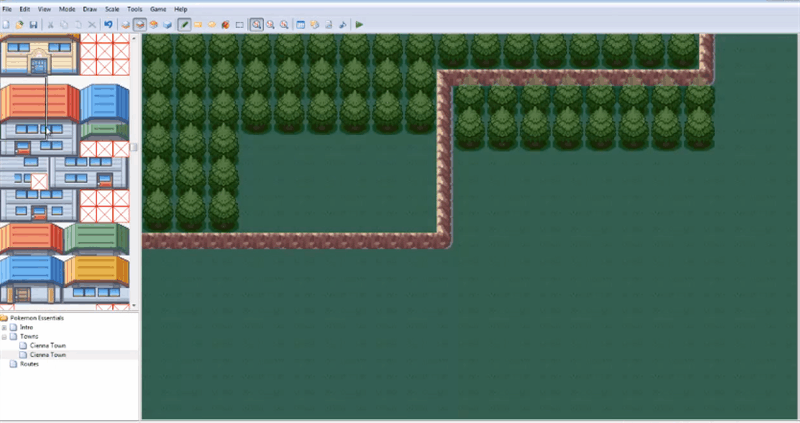Switch to the Events layer
This screenshot has width=800, height=423.
click(167, 23)
